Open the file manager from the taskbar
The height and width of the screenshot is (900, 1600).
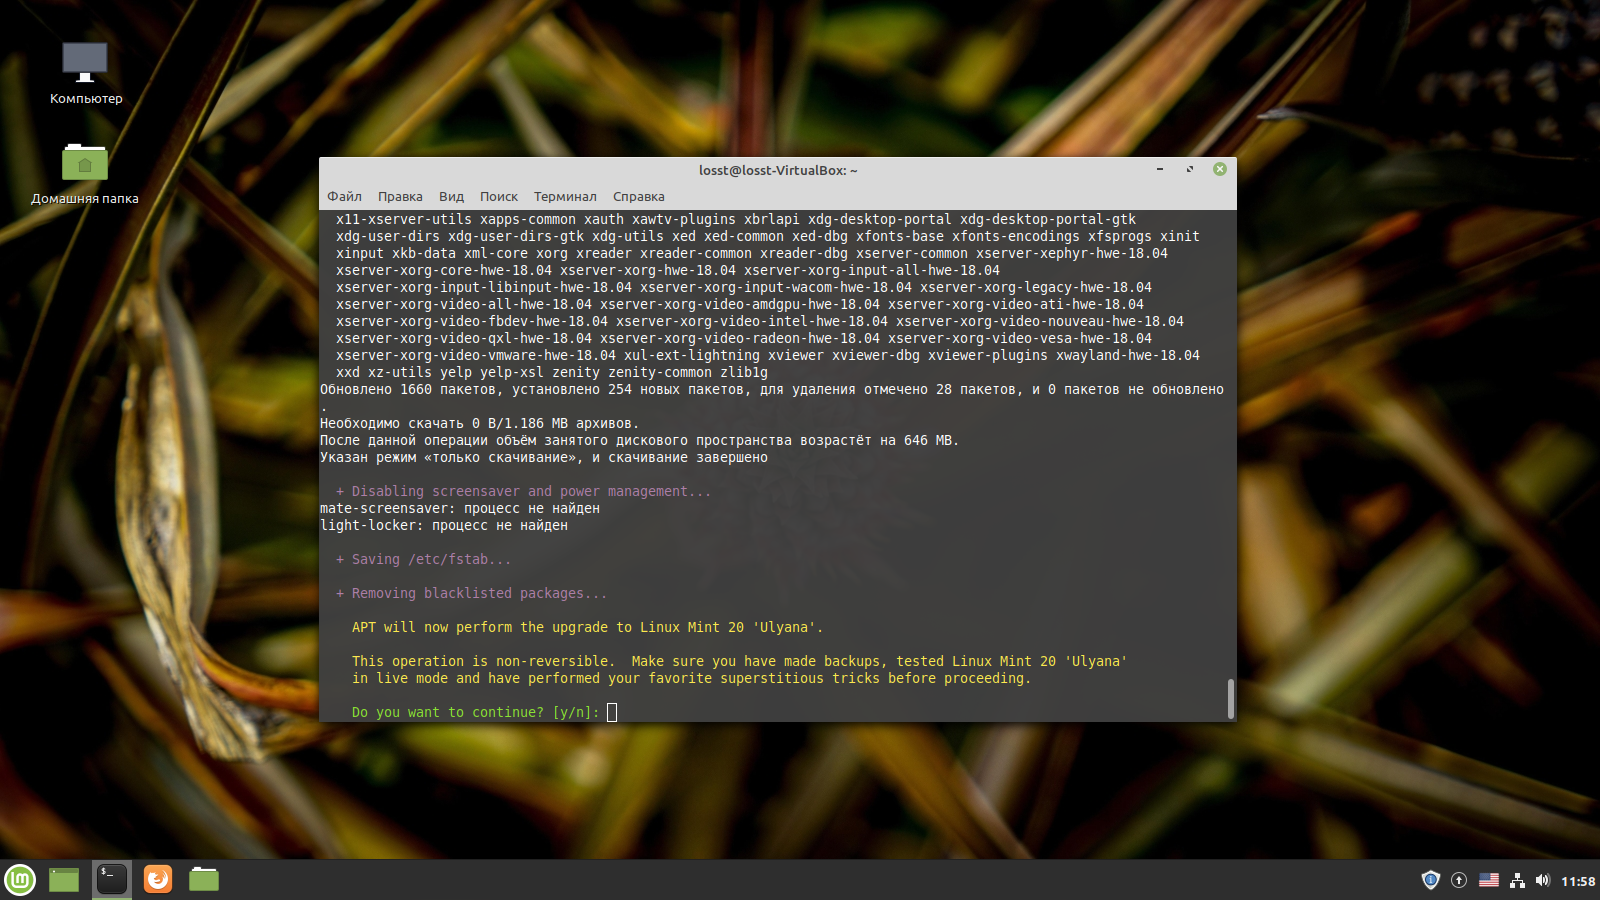[204, 879]
